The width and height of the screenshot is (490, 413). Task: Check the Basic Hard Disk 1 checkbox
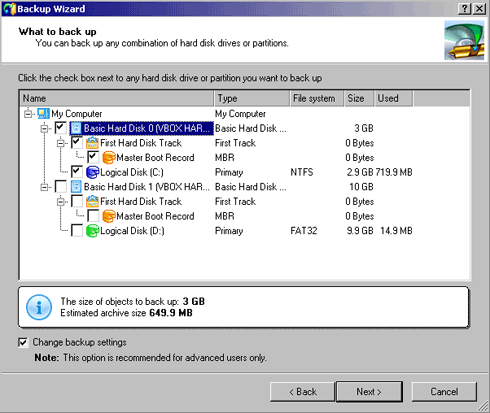click(x=61, y=187)
